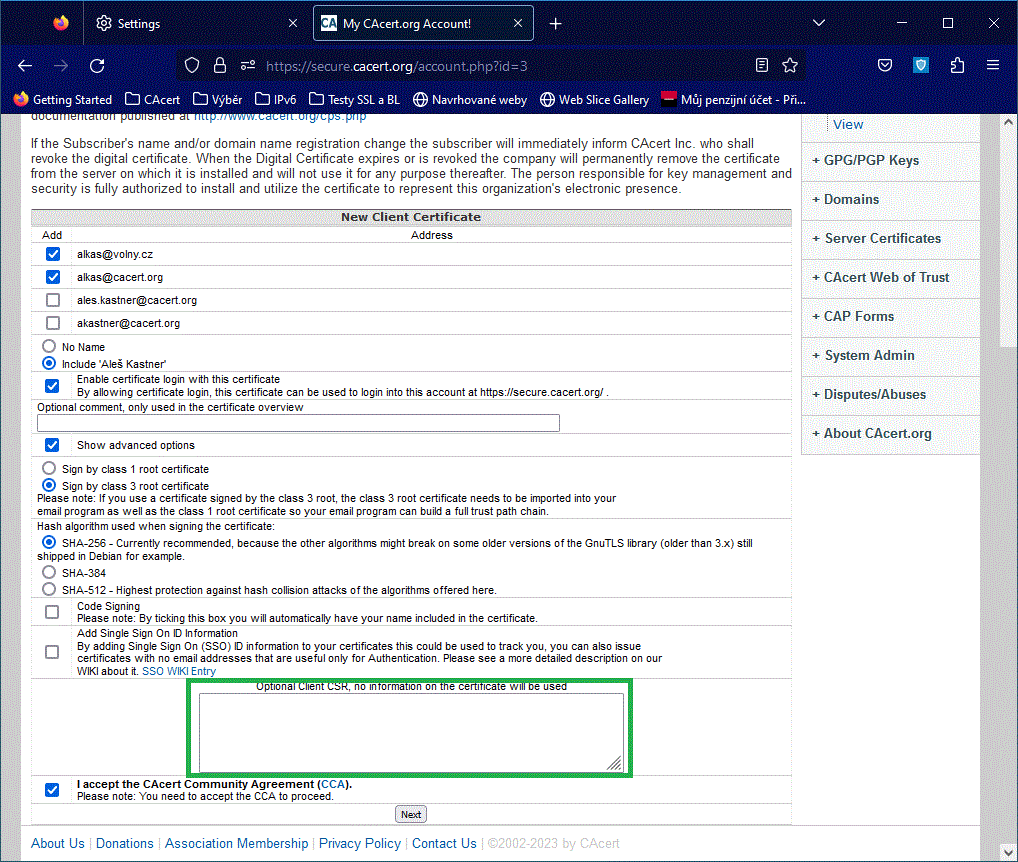Uncheck Show advanced options
Screen dimensions: 1018x862
(x=53, y=445)
